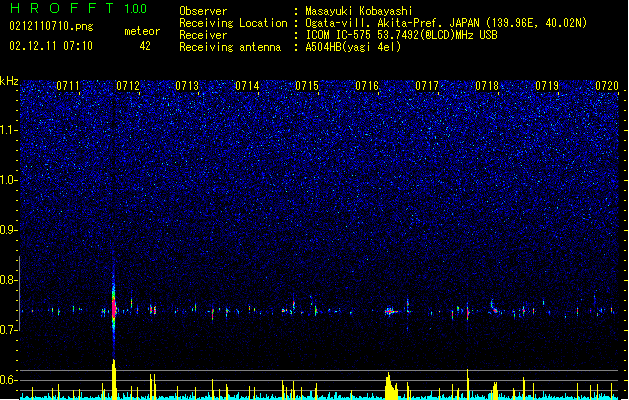Screen dimensions: 629x400
Task: Click the Receiving antenna label
Action: [230, 47]
